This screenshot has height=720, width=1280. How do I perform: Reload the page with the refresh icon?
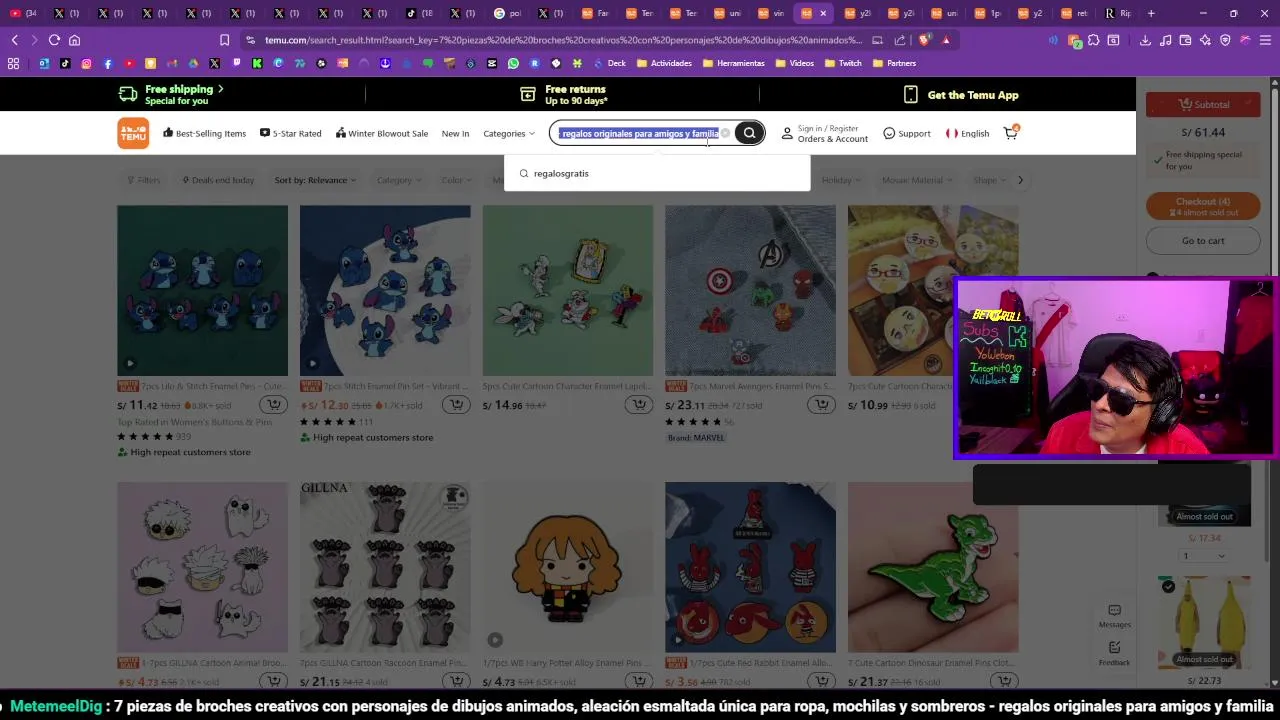click(x=54, y=40)
